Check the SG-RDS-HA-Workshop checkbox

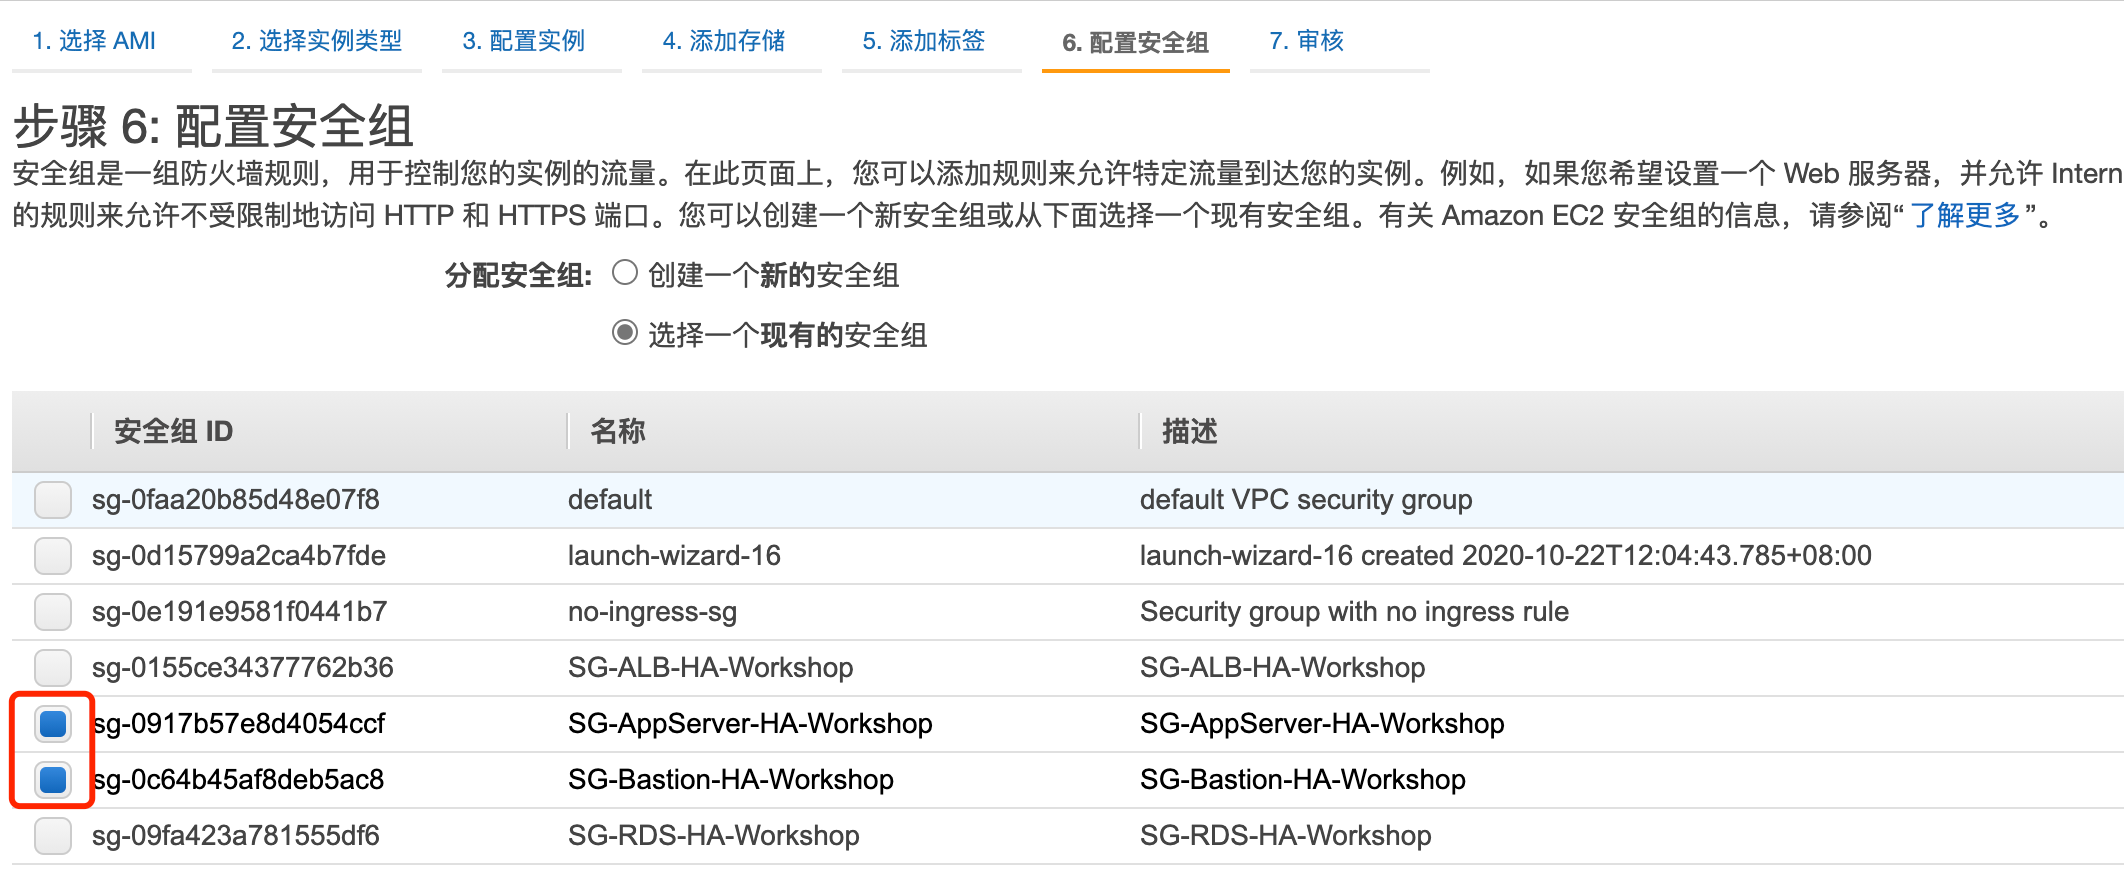[x=53, y=836]
